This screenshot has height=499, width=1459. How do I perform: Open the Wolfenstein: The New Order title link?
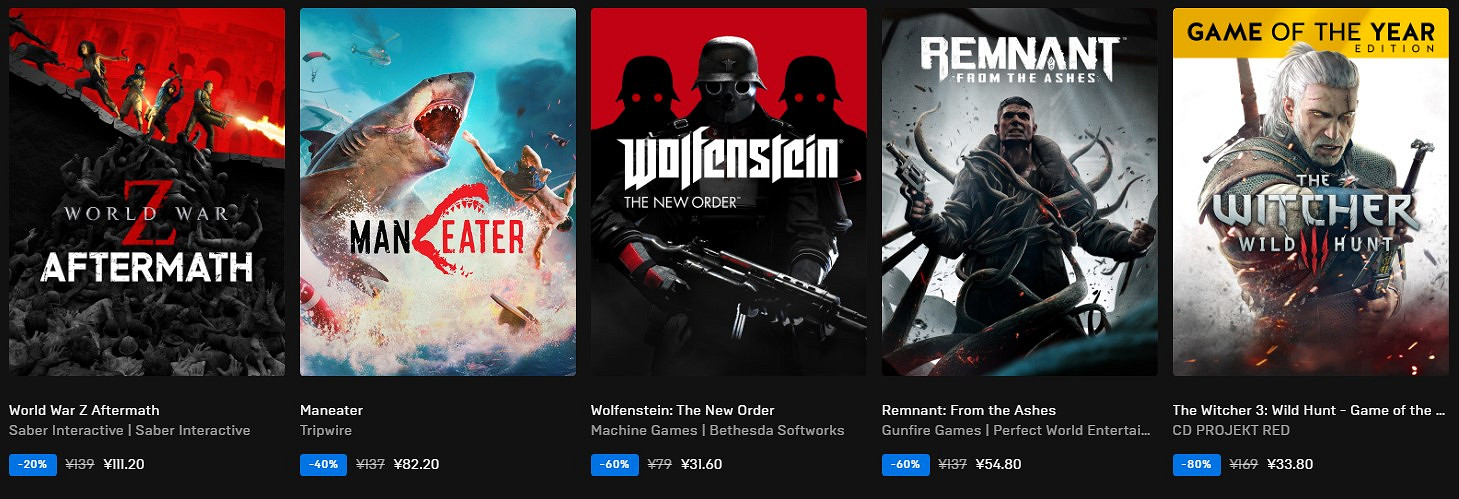[683, 410]
